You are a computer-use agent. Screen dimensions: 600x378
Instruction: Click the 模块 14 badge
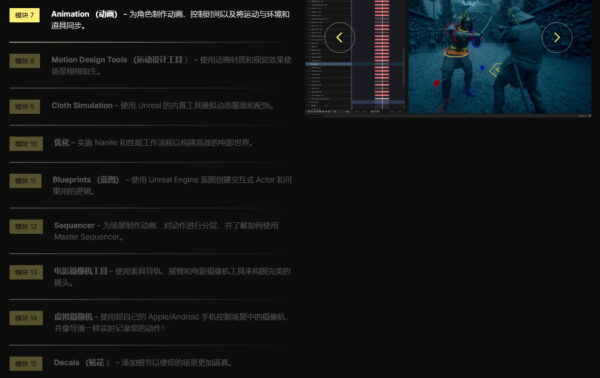pyautogui.click(x=26, y=318)
